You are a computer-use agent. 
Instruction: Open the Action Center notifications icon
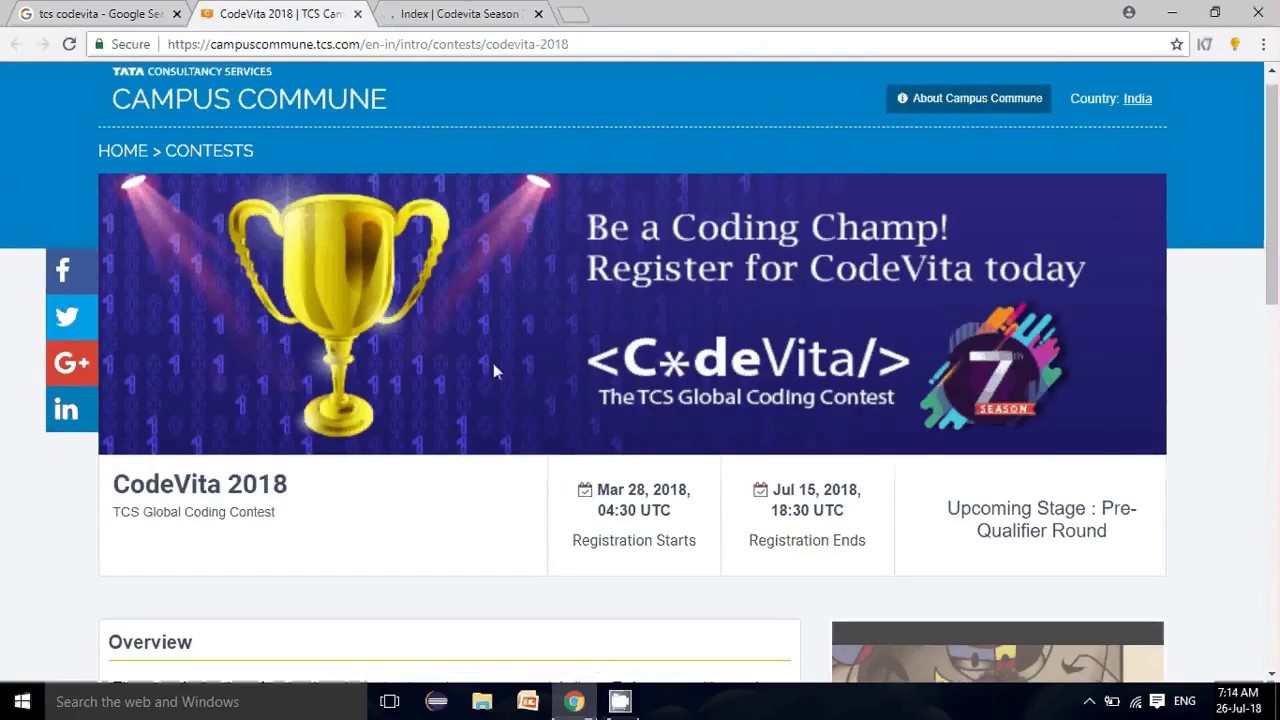[1157, 701]
